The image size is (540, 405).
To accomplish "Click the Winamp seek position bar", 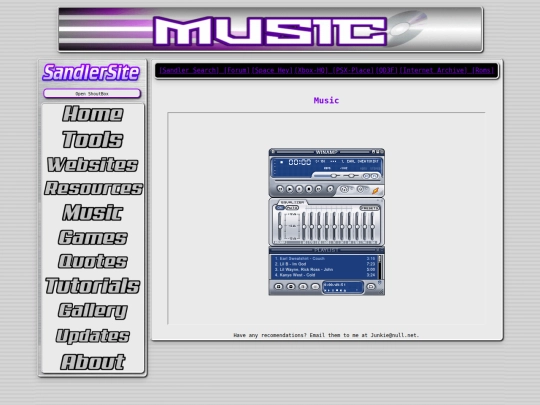I will click(x=328, y=180).
